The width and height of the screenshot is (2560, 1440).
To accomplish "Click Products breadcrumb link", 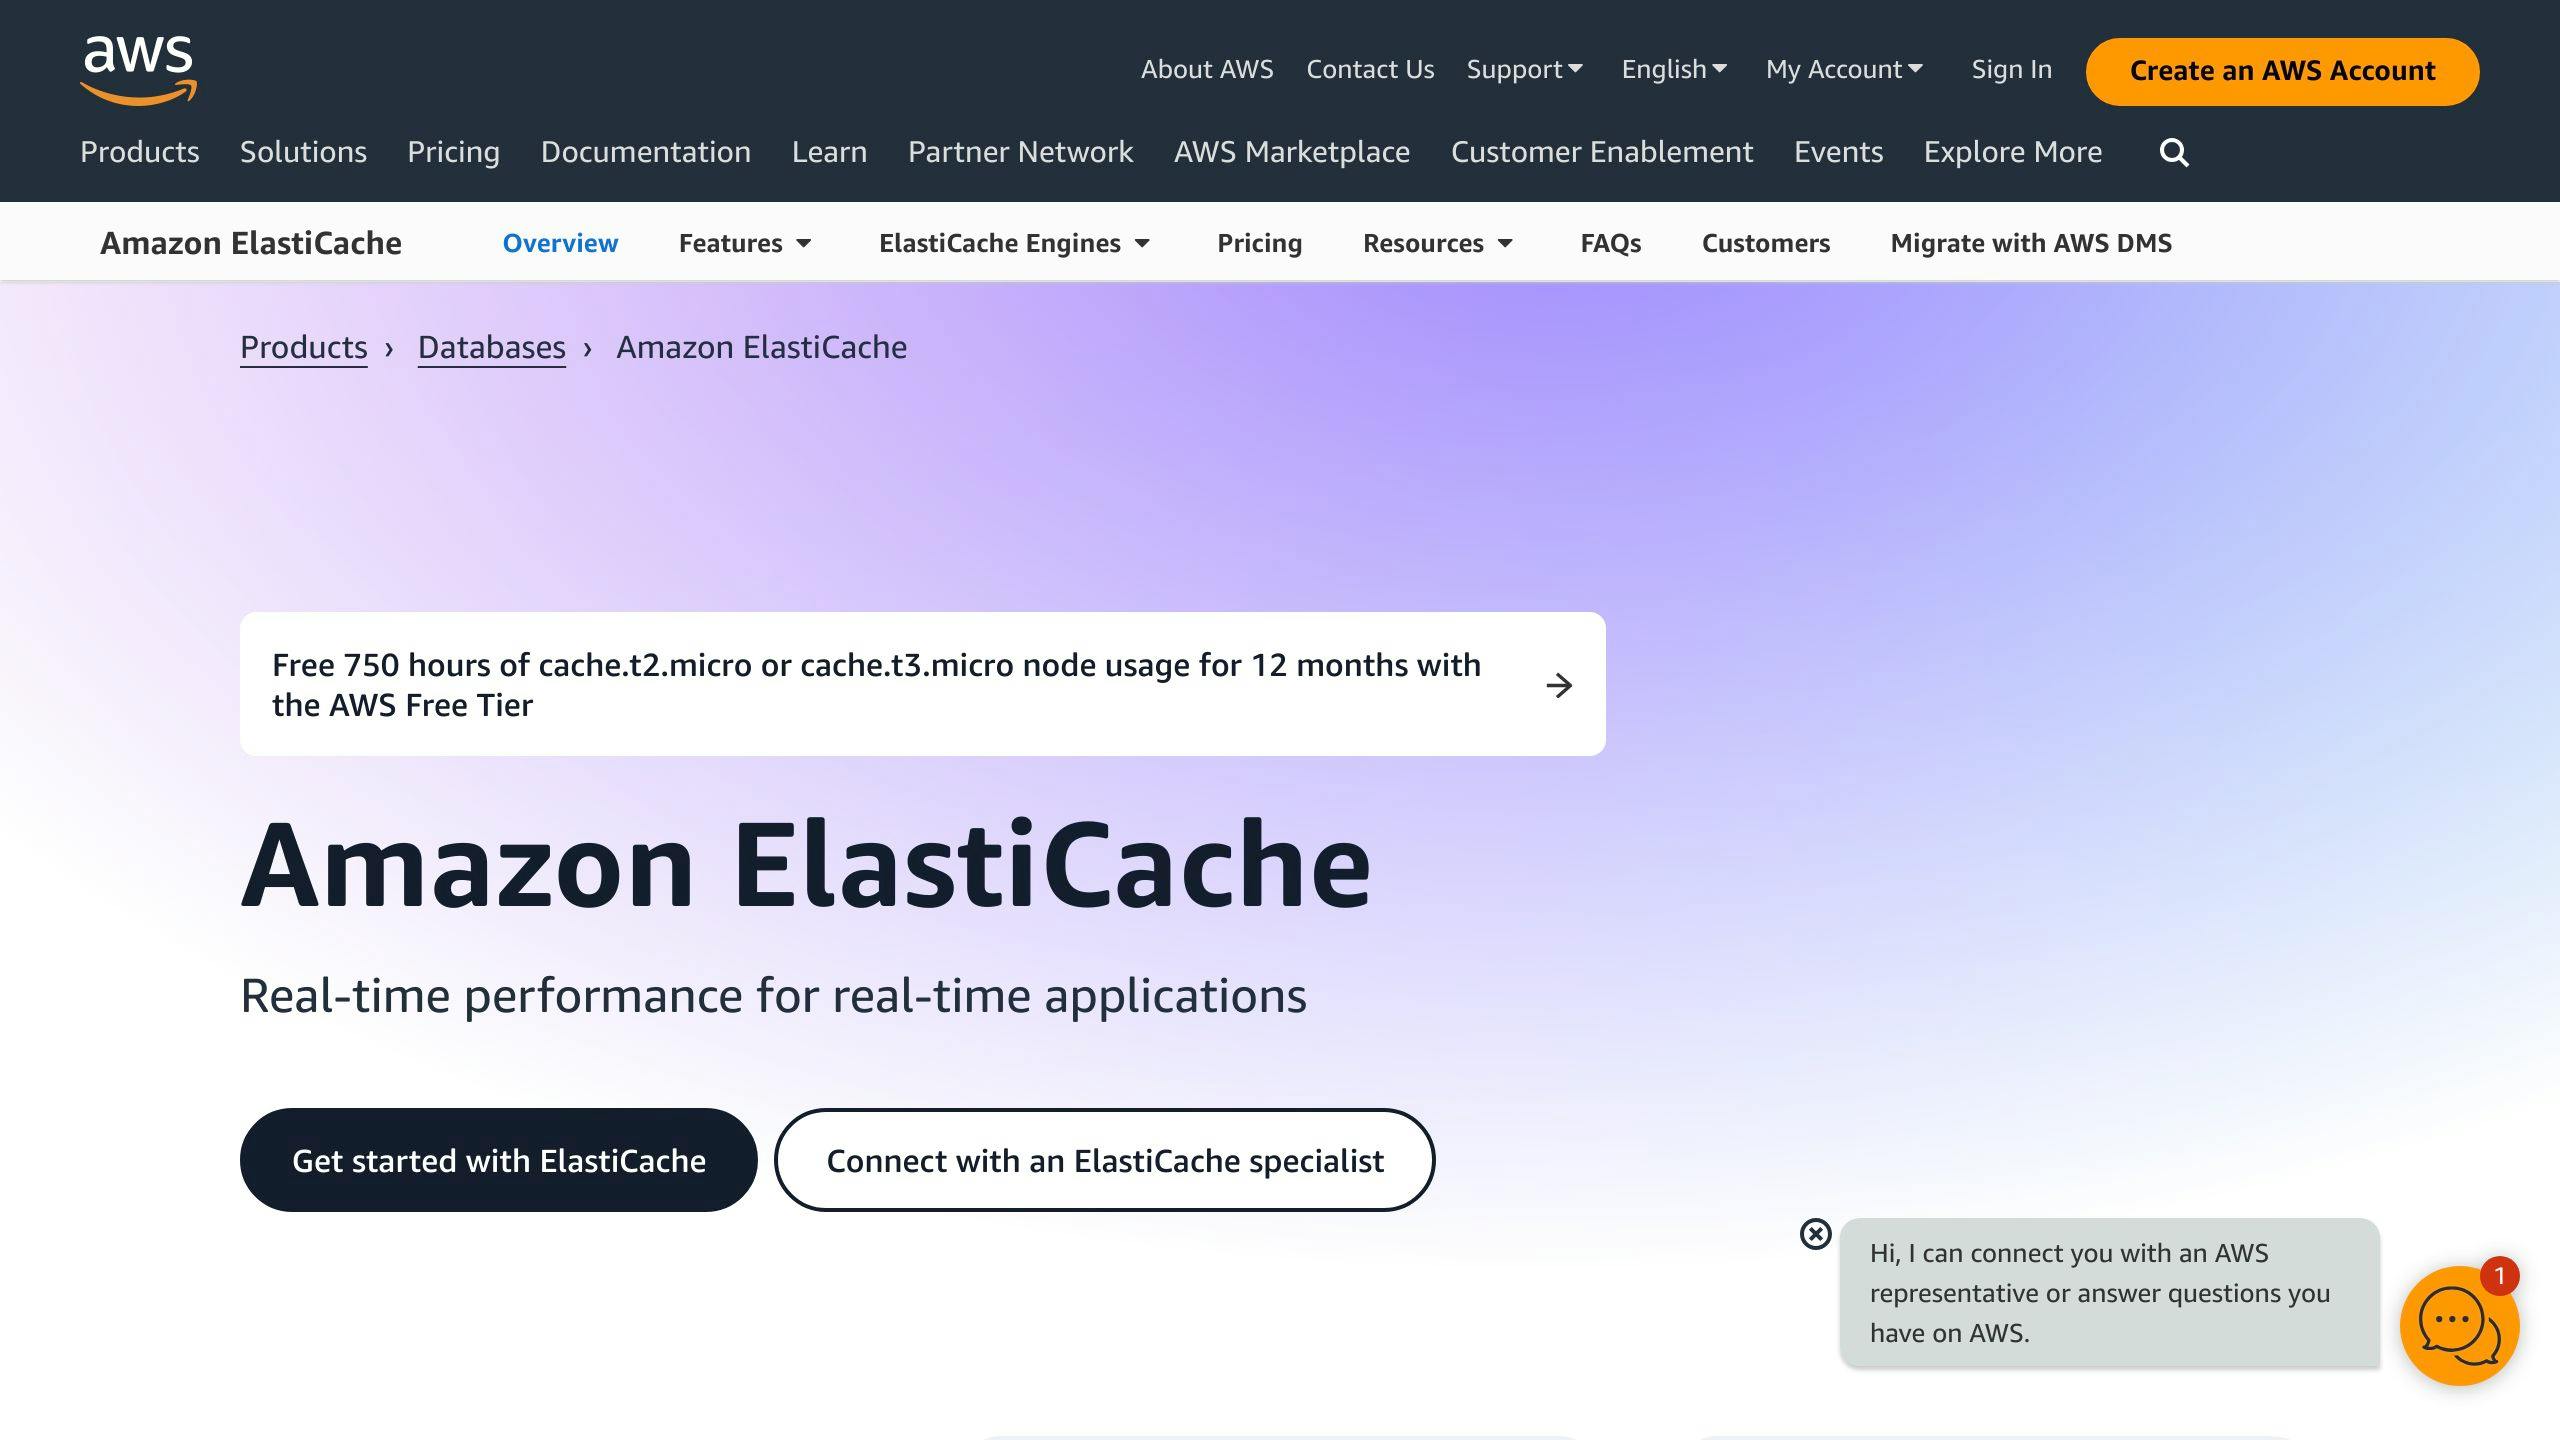I will (x=303, y=347).
